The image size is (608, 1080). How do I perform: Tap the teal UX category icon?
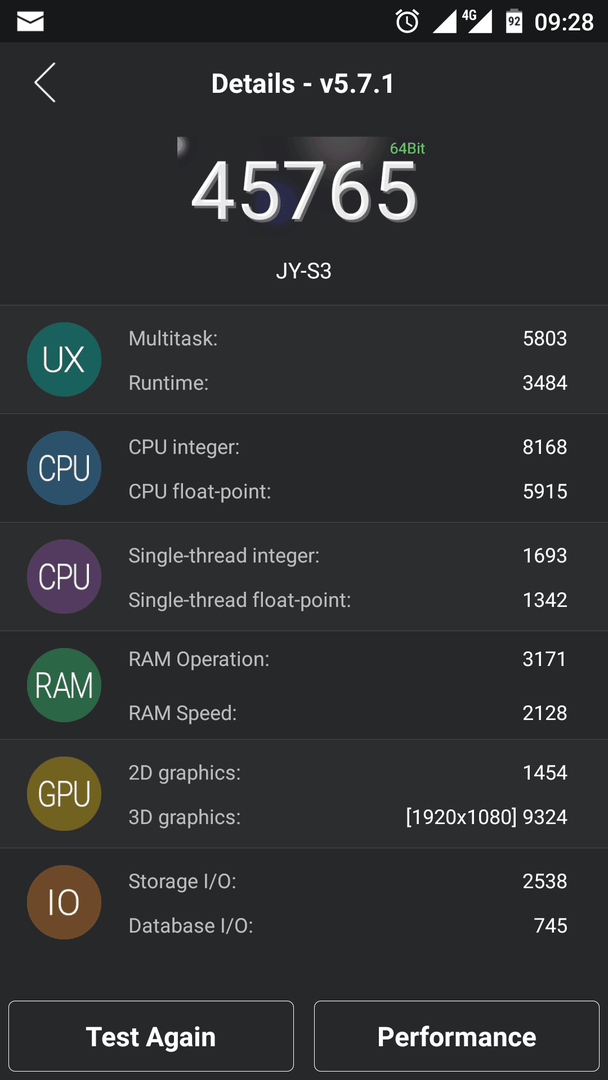coord(64,360)
